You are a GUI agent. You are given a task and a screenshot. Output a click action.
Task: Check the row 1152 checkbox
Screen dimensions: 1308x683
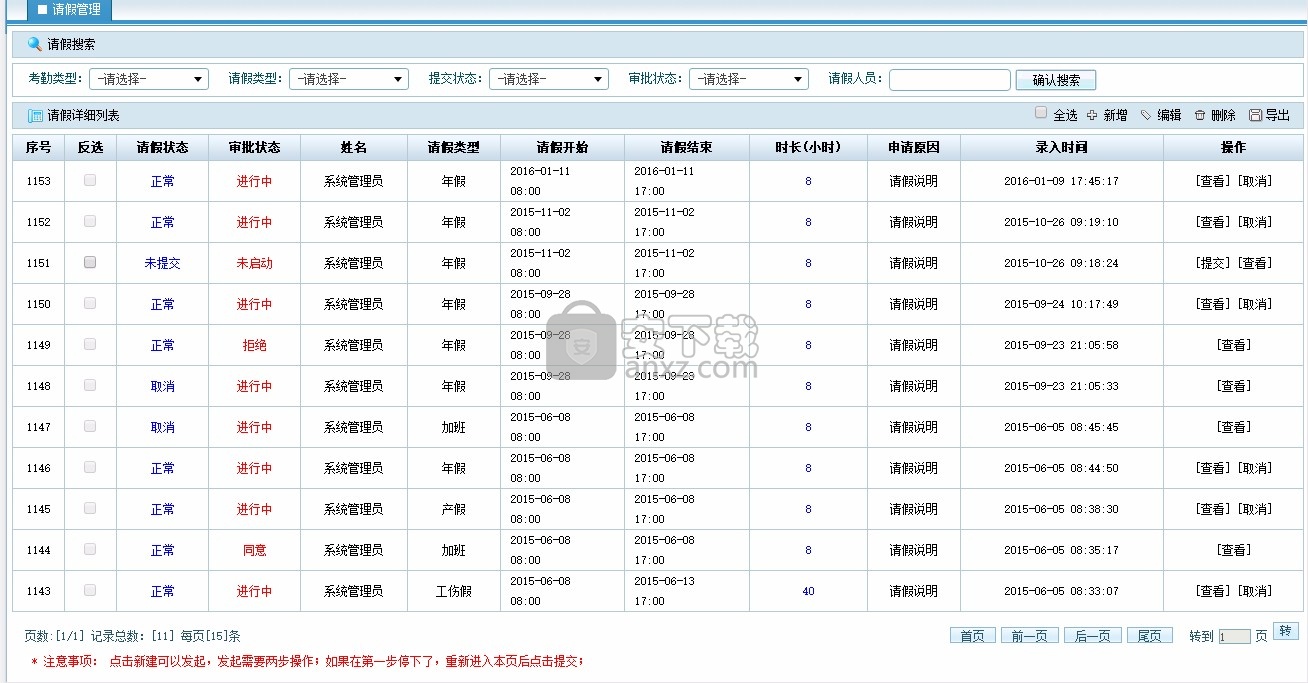90,221
